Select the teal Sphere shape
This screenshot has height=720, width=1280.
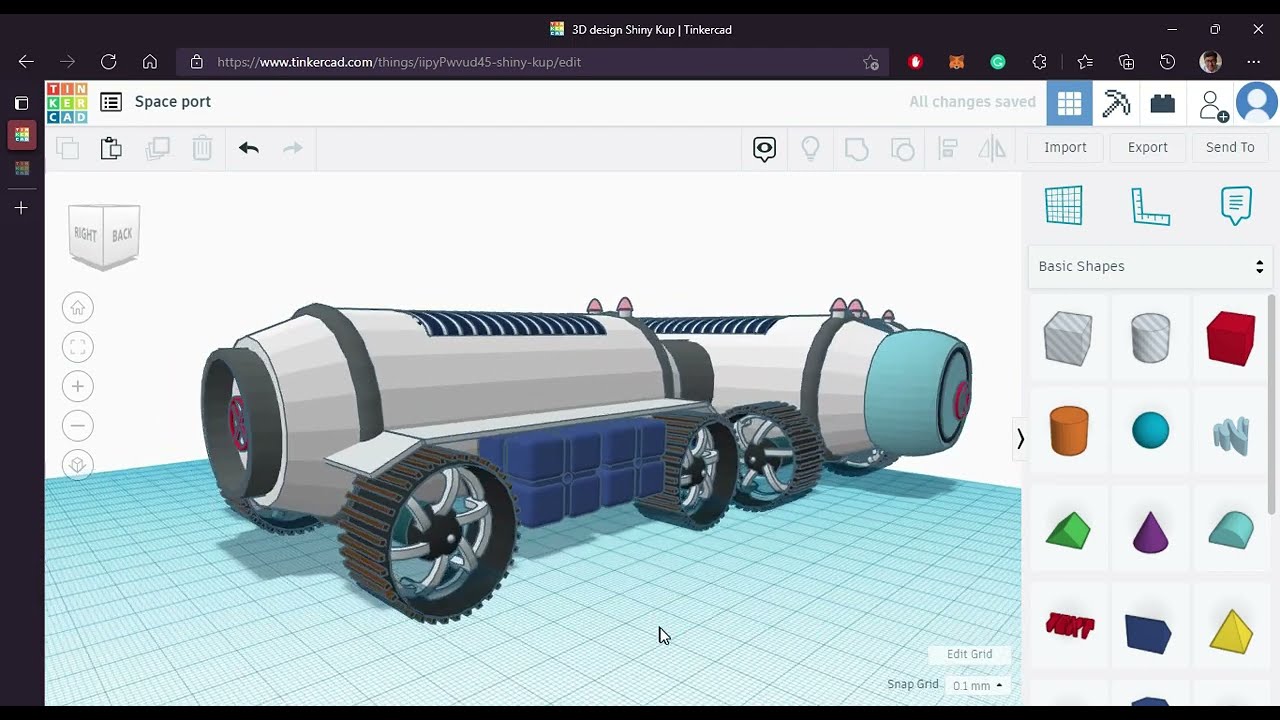[1150, 431]
